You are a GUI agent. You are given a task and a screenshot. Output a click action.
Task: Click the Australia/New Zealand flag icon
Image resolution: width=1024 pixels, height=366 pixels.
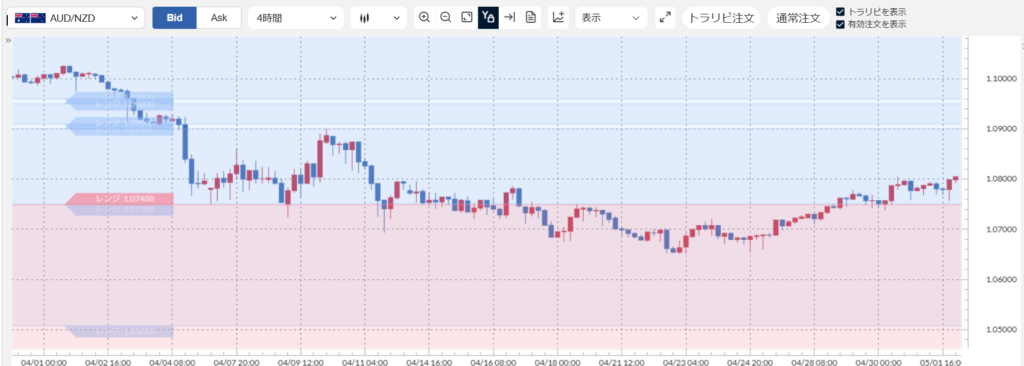[x=30, y=18]
